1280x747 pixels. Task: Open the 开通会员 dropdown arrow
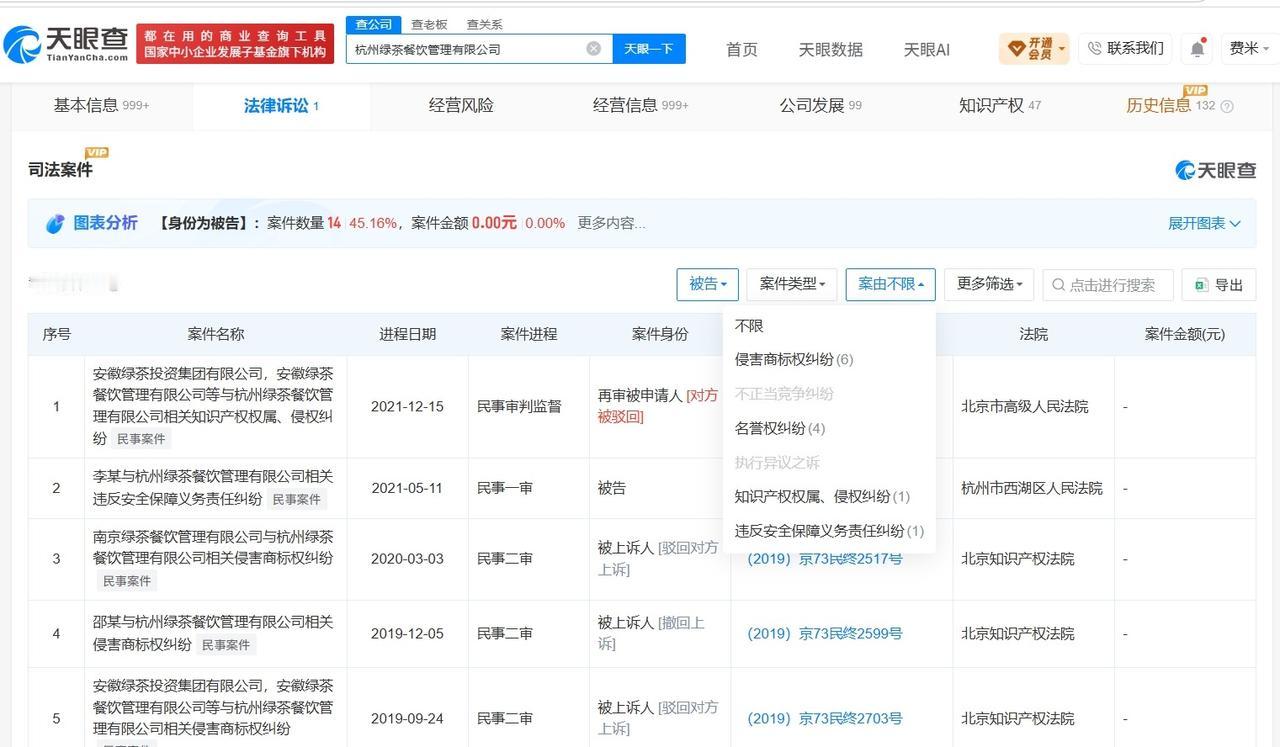tap(1061, 48)
